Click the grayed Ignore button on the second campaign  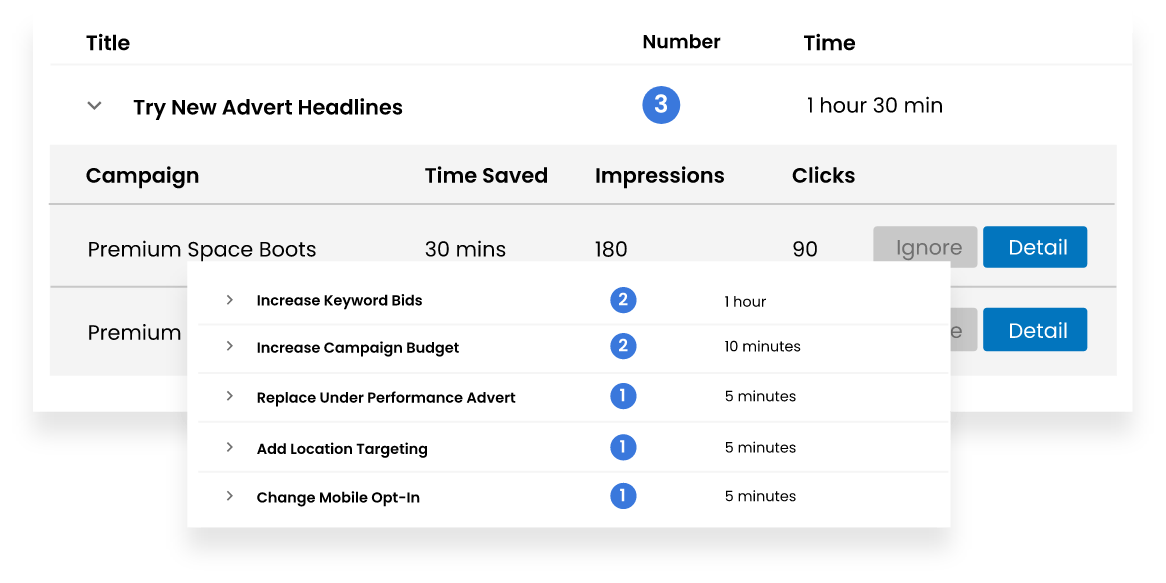pos(950,329)
